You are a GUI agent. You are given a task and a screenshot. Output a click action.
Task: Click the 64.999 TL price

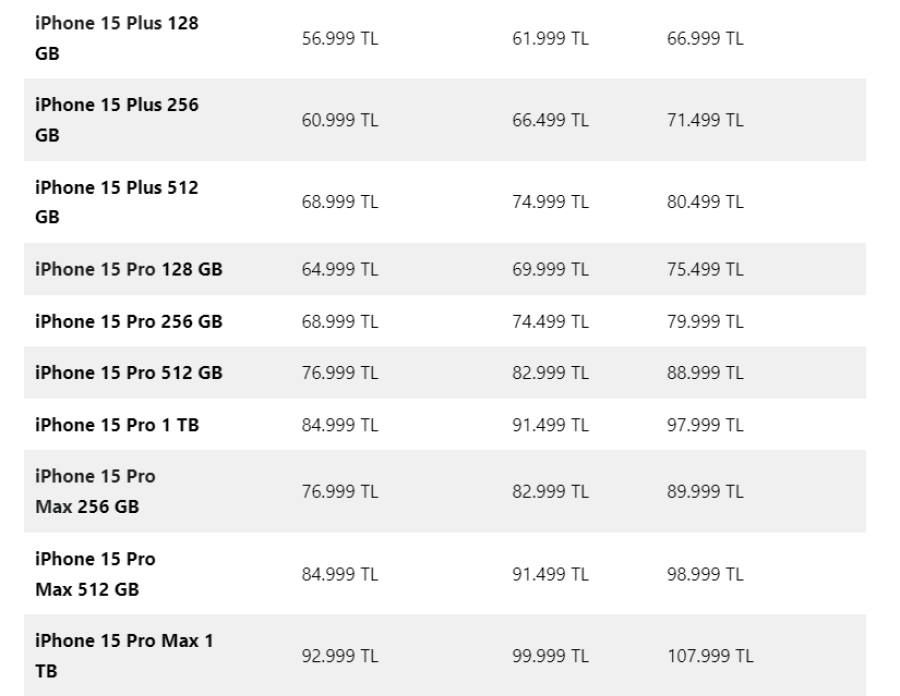[340, 269]
